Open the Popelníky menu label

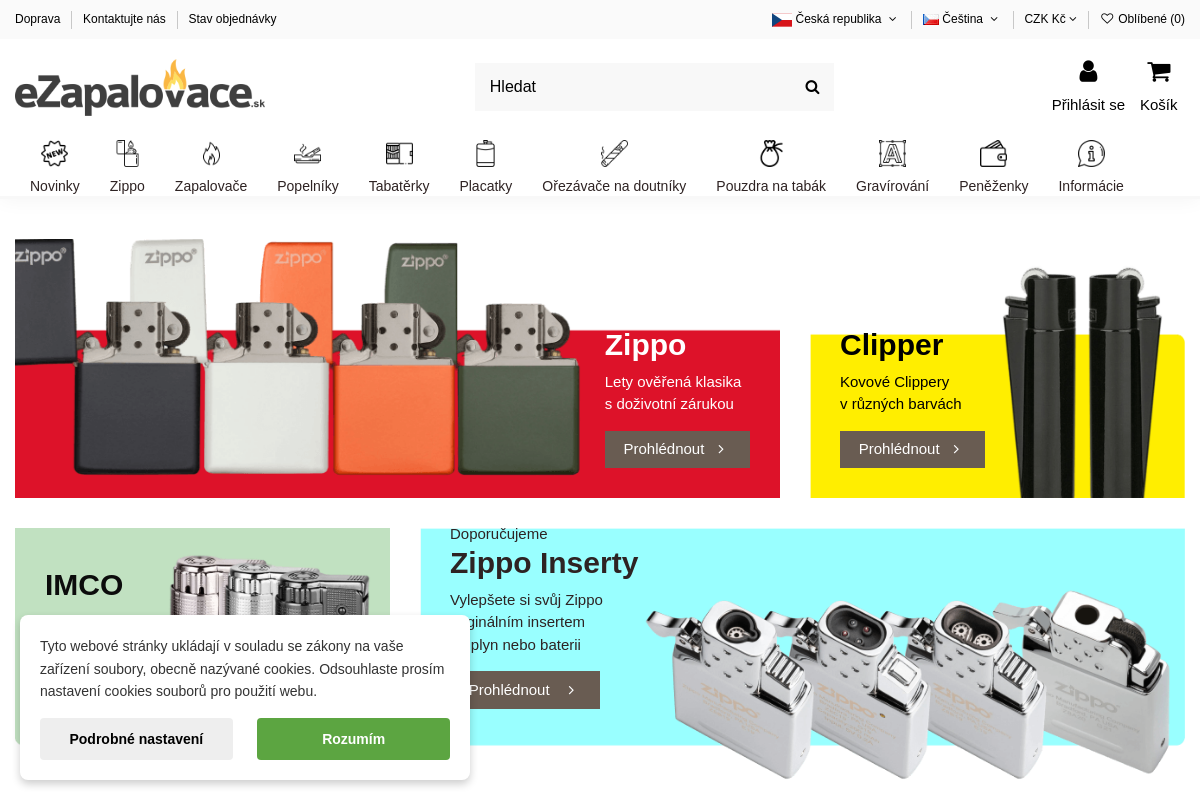pos(308,186)
